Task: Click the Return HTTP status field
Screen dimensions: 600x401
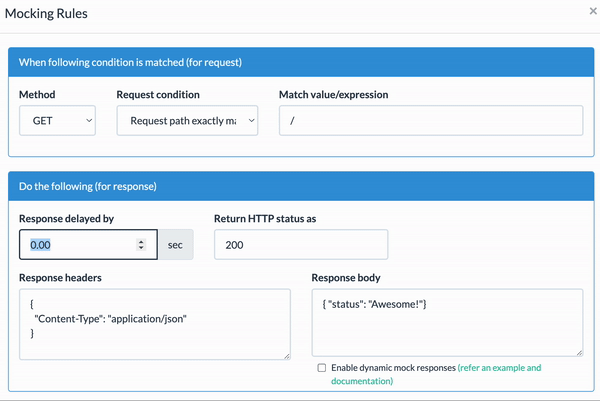Action: [x=301, y=245]
